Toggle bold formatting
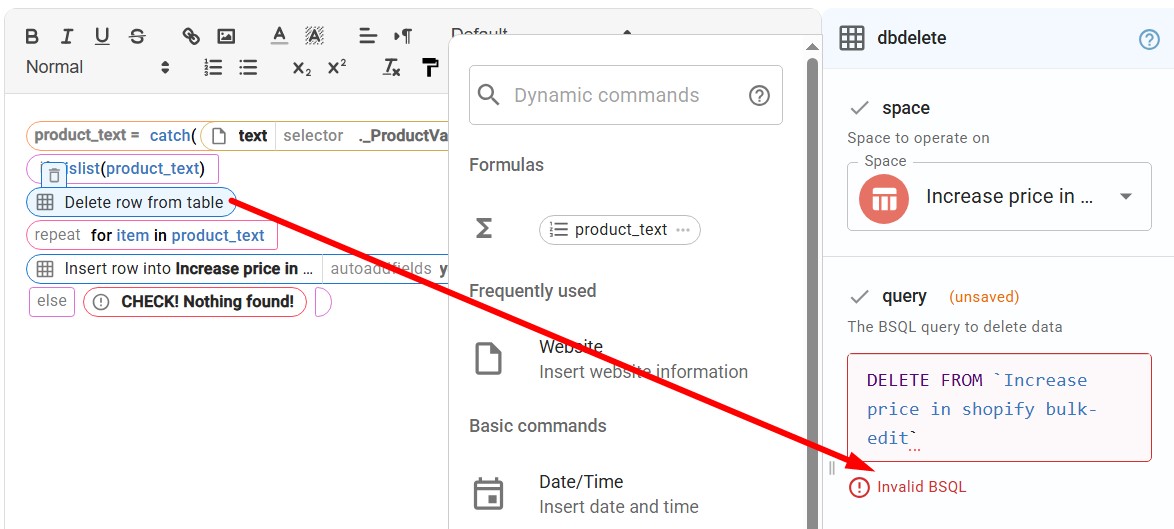Image resolution: width=1174 pixels, height=529 pixels. [32, 37]
